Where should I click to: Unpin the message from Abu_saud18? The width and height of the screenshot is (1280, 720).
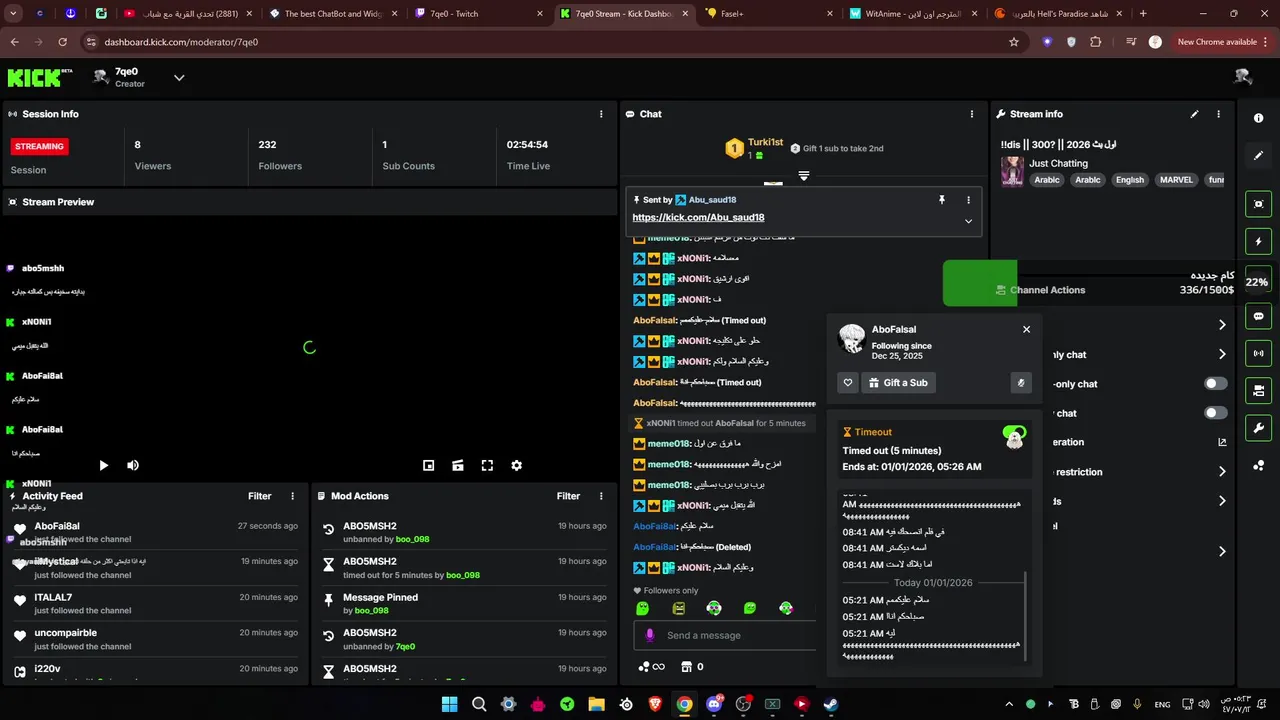tap(941, 200)
